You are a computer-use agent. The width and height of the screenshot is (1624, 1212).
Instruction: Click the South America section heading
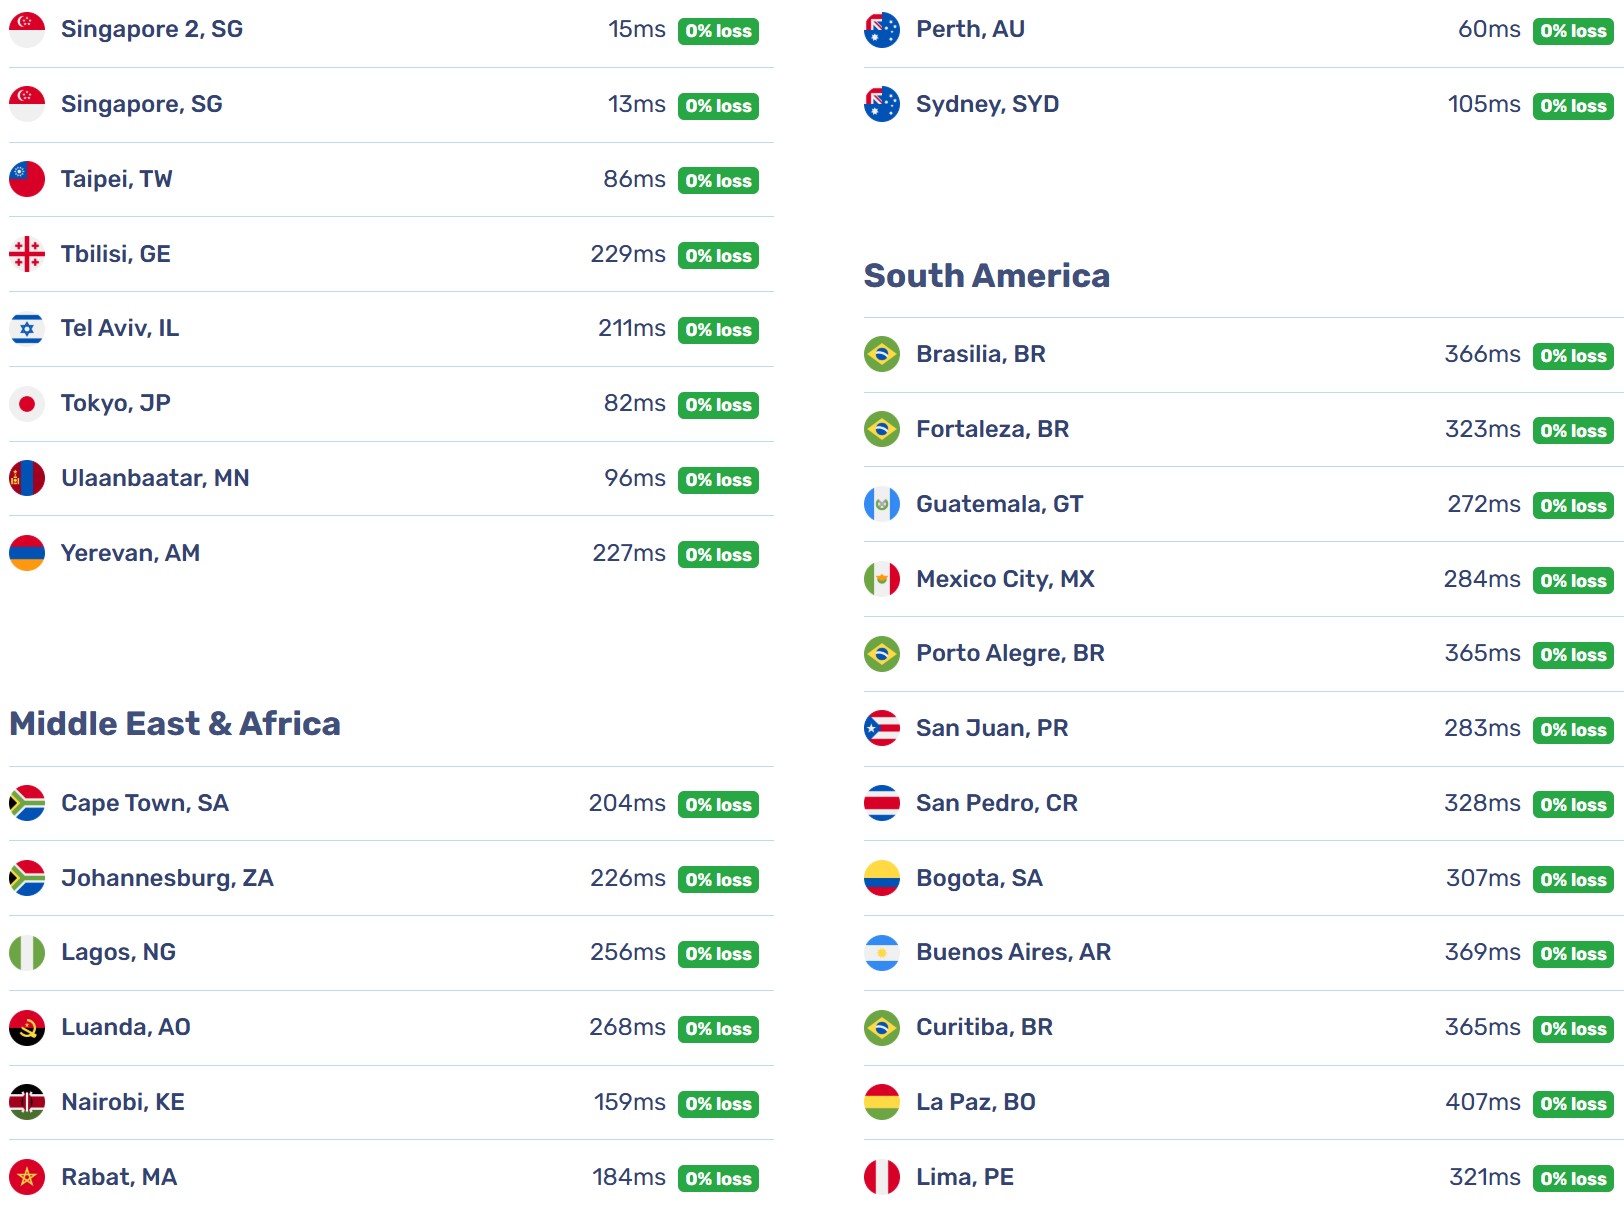click(987, 276)
